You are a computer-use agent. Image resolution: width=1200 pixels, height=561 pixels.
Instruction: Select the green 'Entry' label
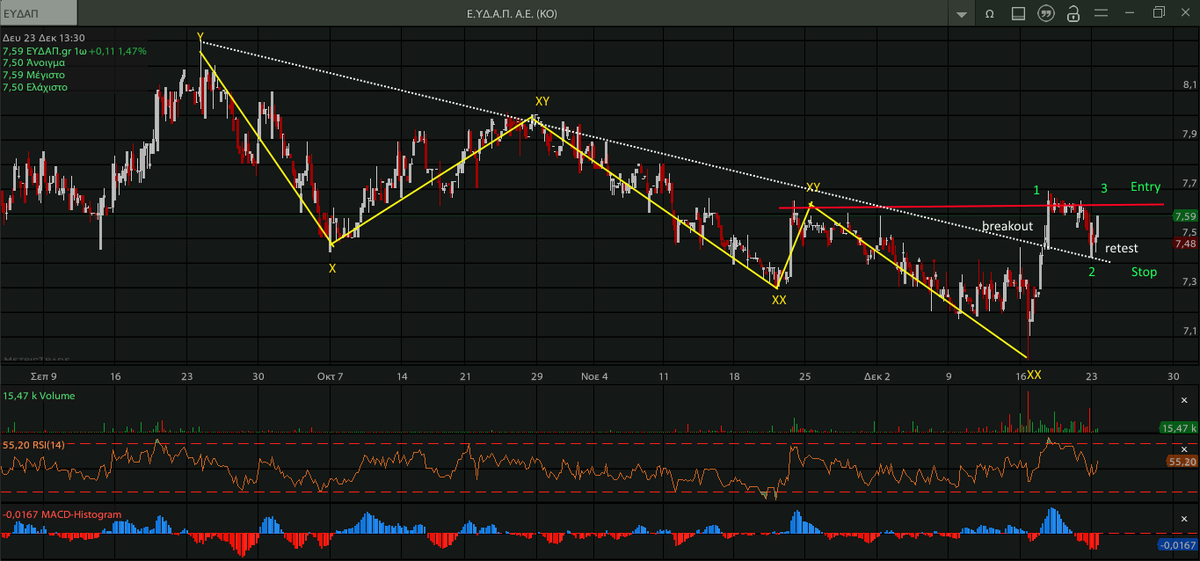pos(1145,187)
